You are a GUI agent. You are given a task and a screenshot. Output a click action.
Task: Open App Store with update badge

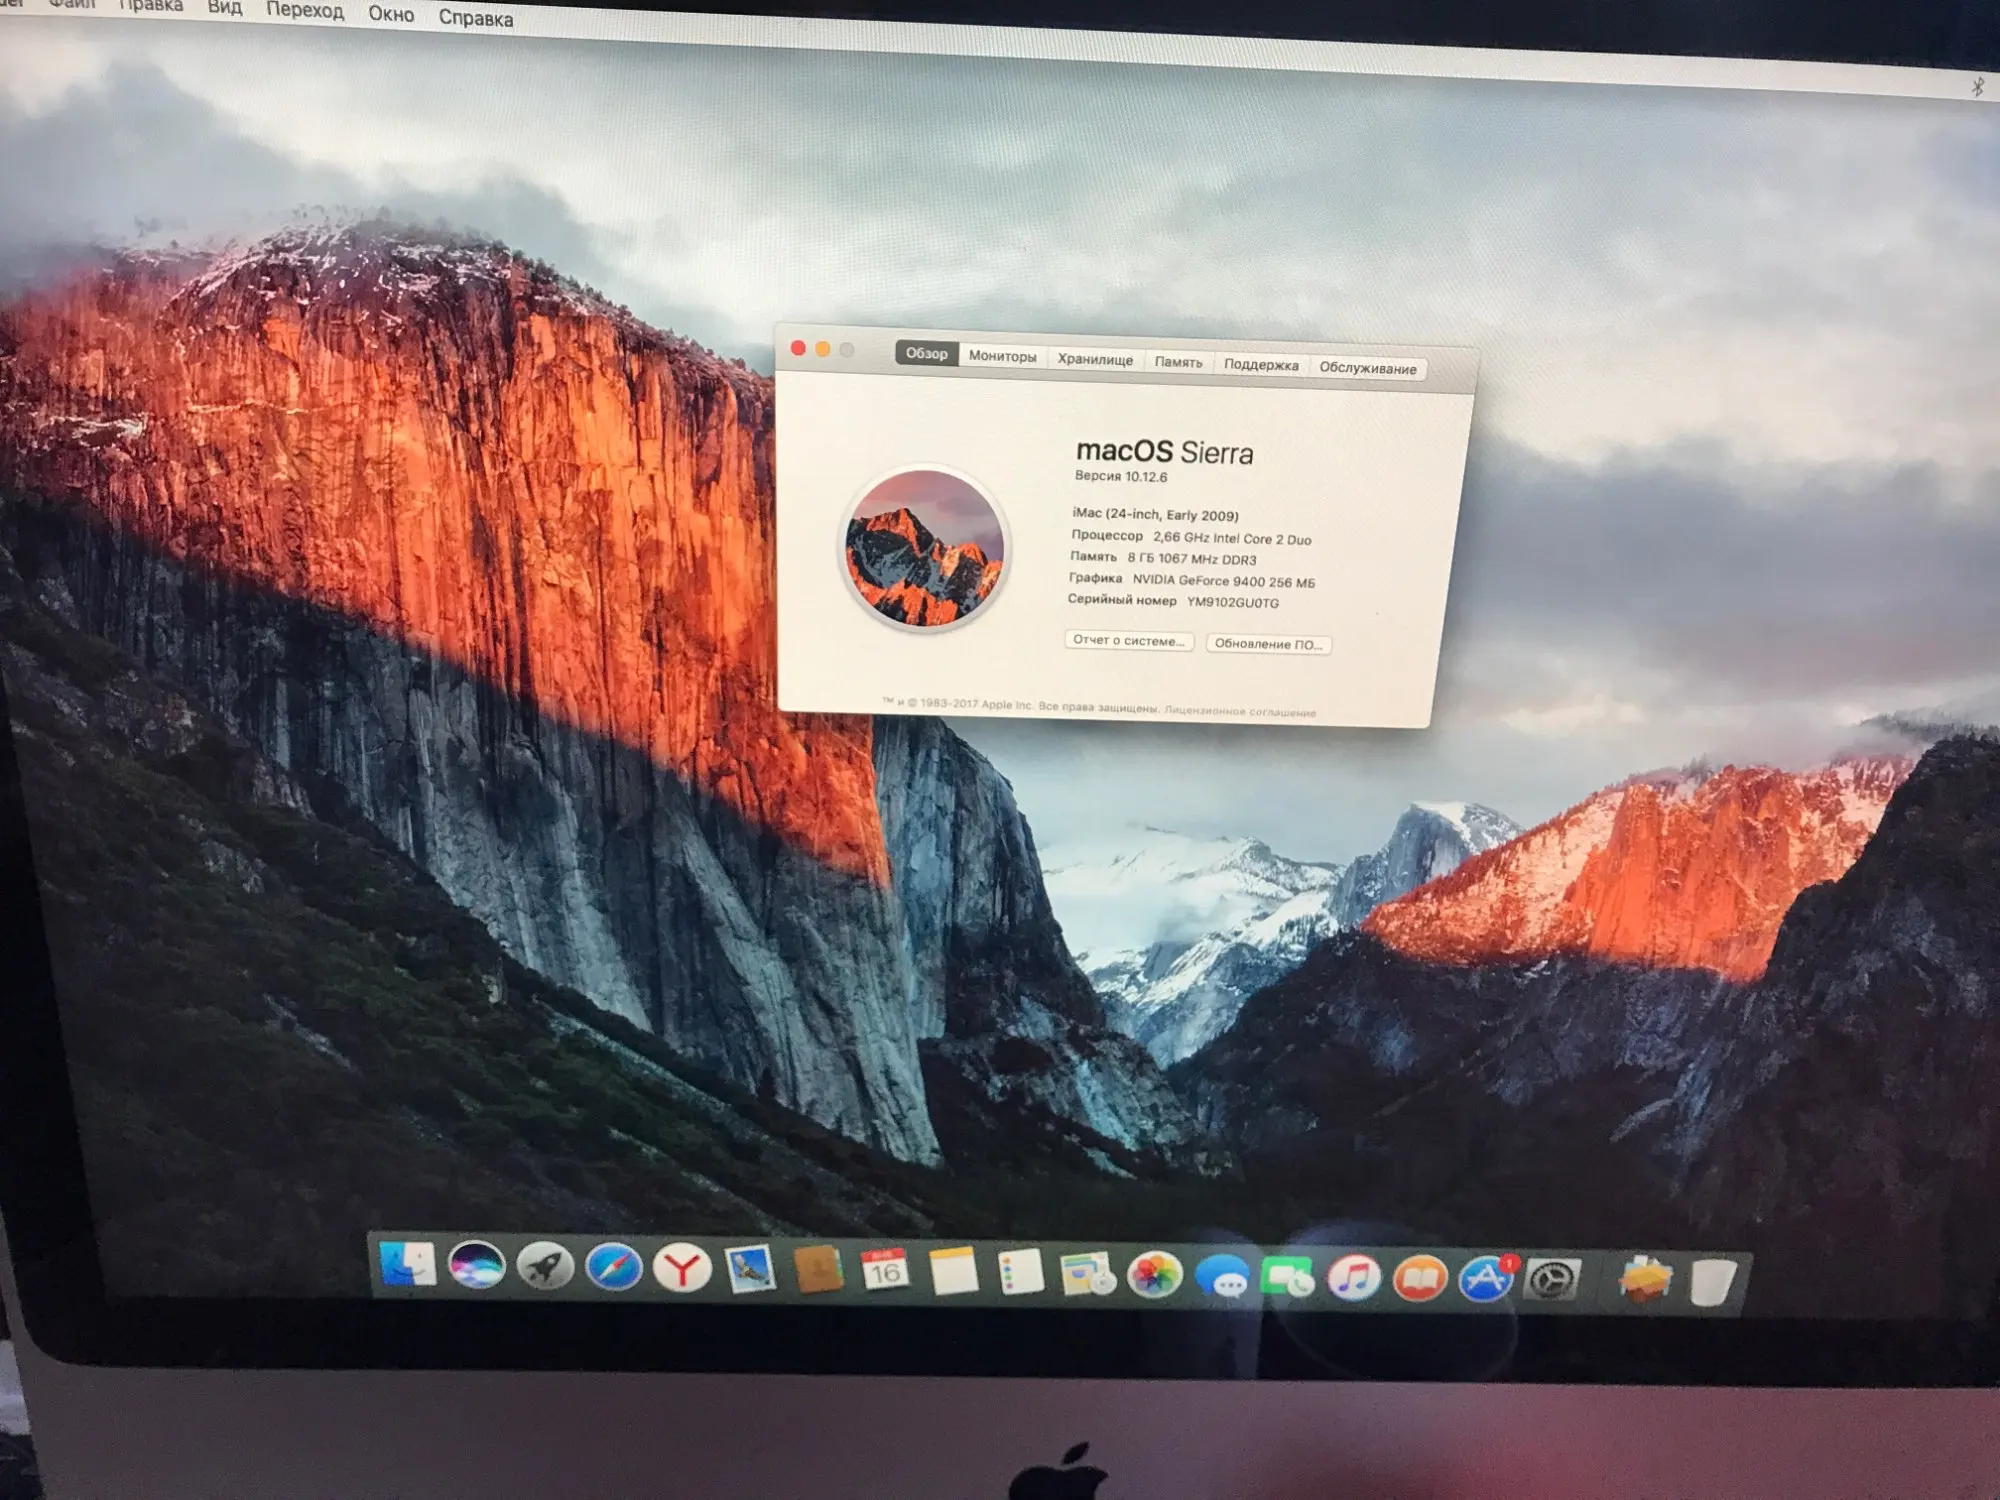1485,1279
